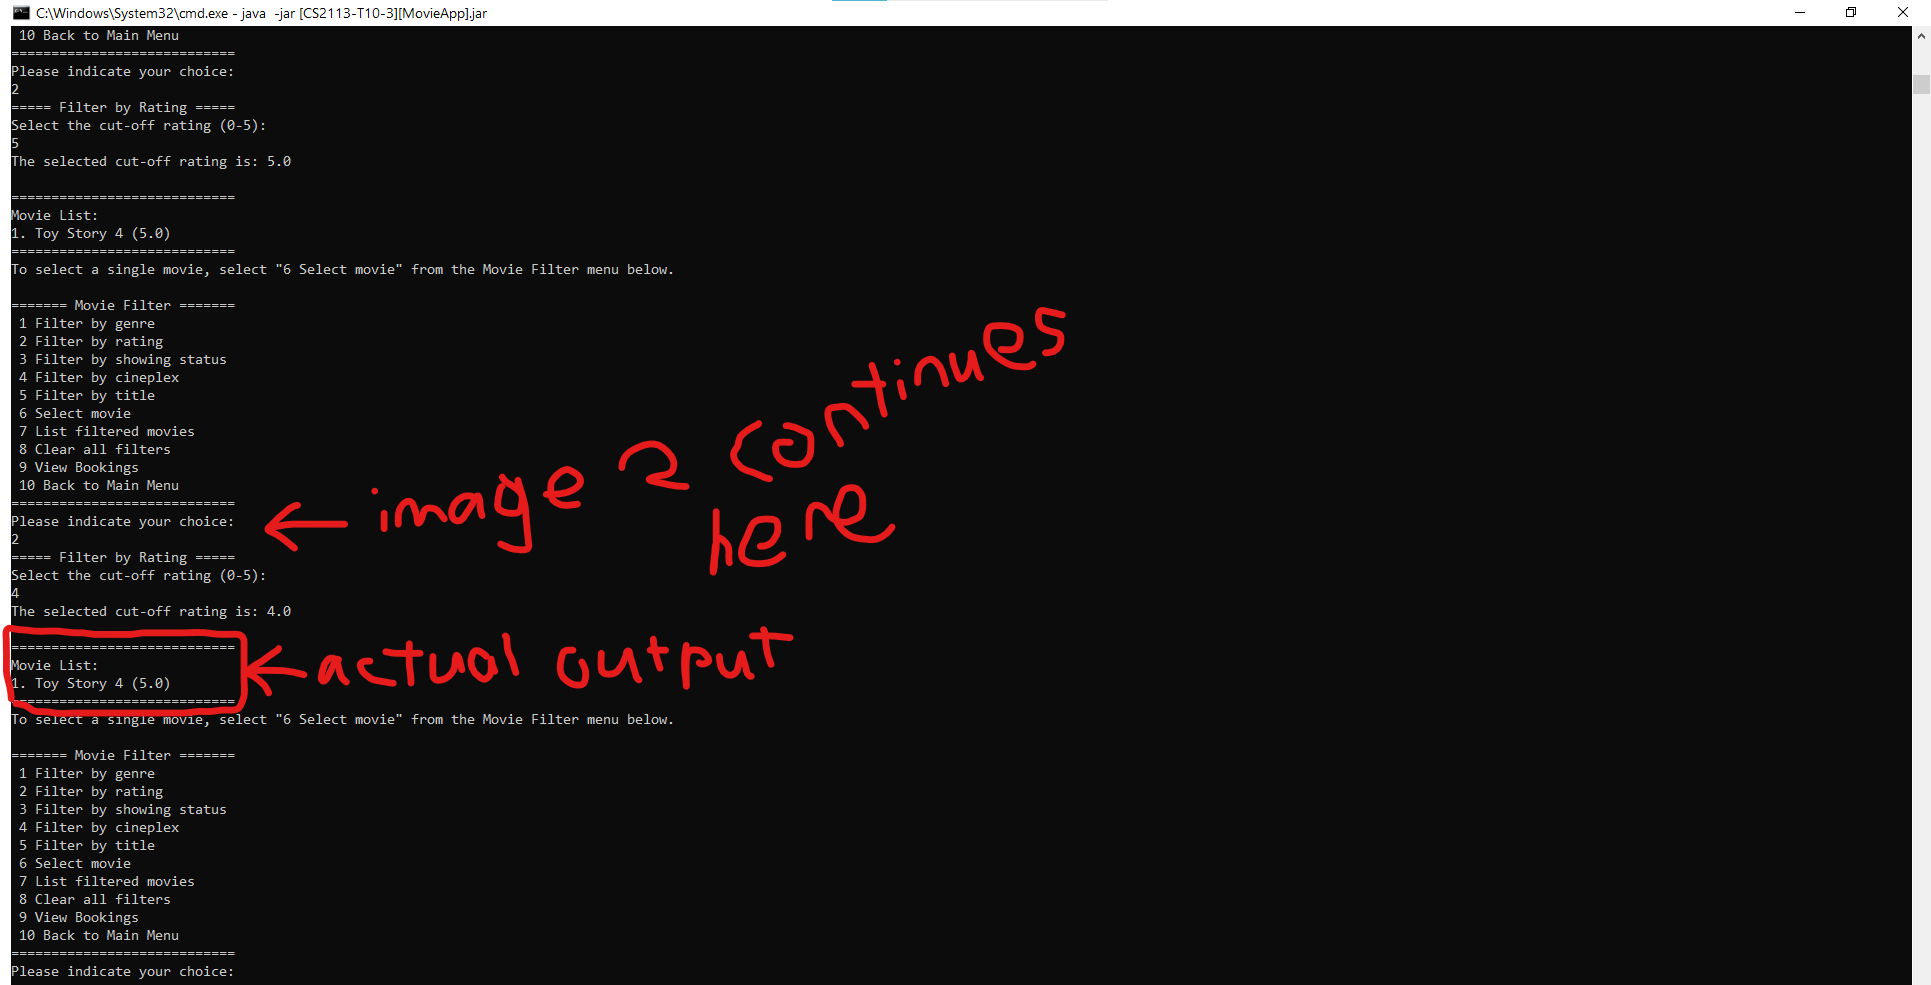
Task: Click 'The selected cut-off rating is: 5.0' line
Action: pos(151,162)
